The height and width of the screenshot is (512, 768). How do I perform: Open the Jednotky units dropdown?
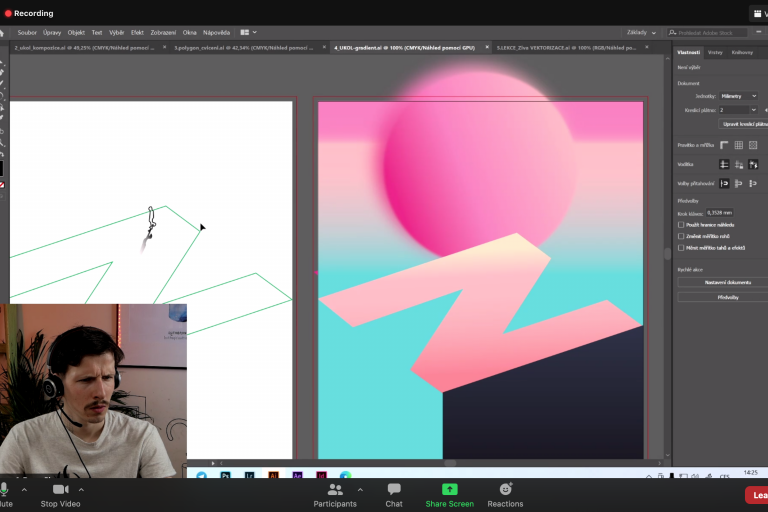point(738,96)
